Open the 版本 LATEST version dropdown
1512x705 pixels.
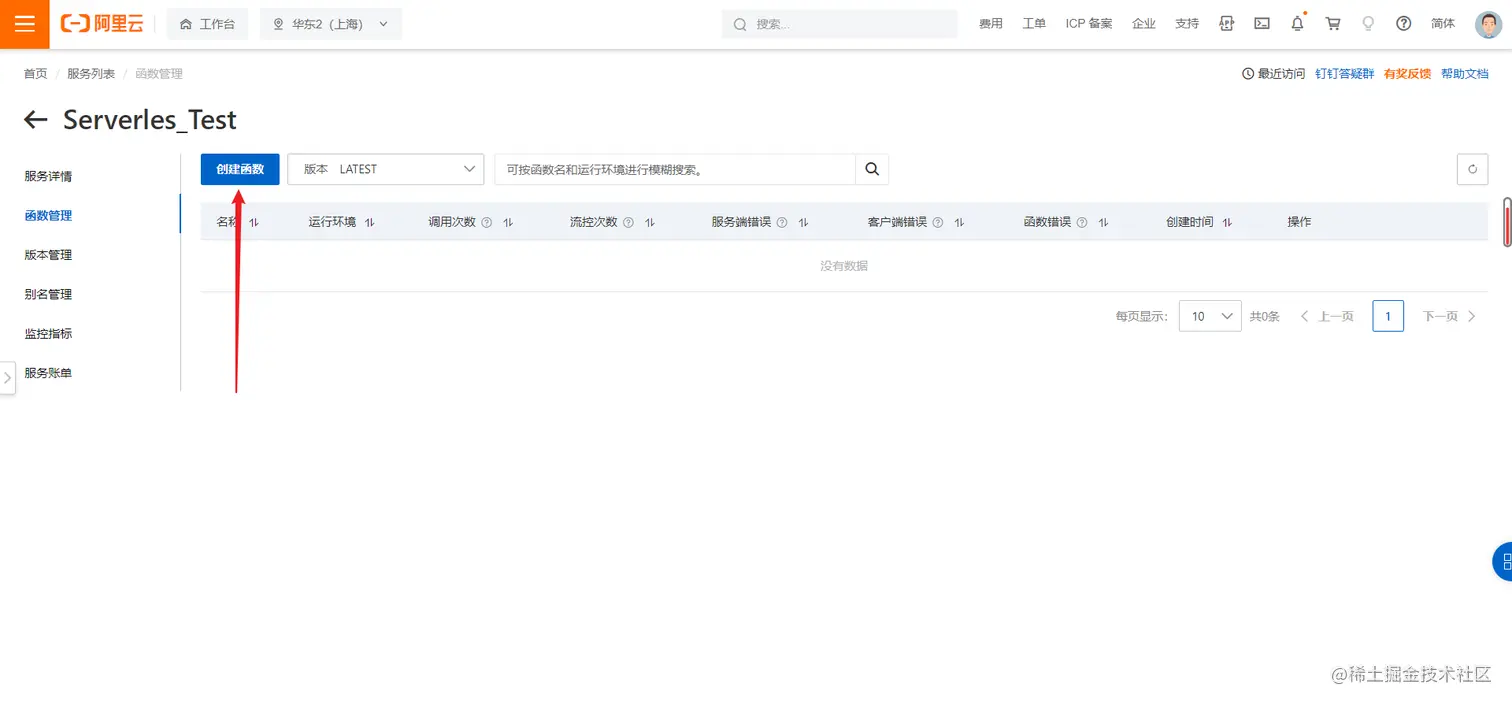coord(386,169)
